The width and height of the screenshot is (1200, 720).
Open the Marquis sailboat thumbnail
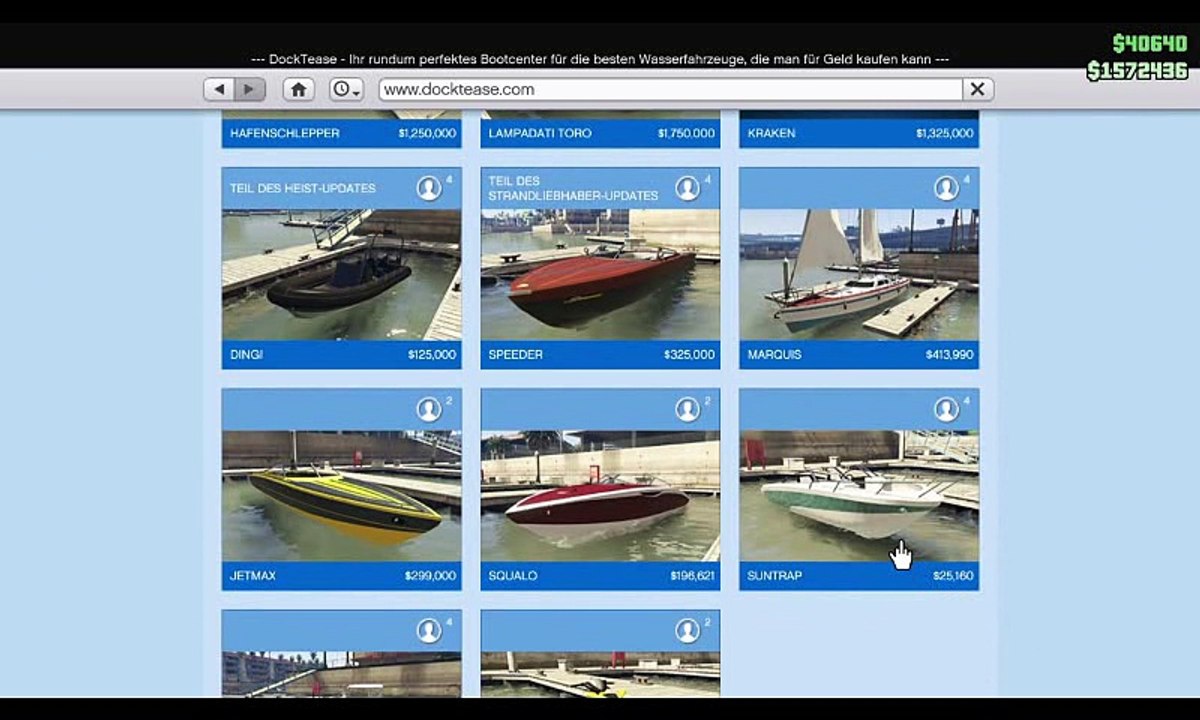coord(859,275)
